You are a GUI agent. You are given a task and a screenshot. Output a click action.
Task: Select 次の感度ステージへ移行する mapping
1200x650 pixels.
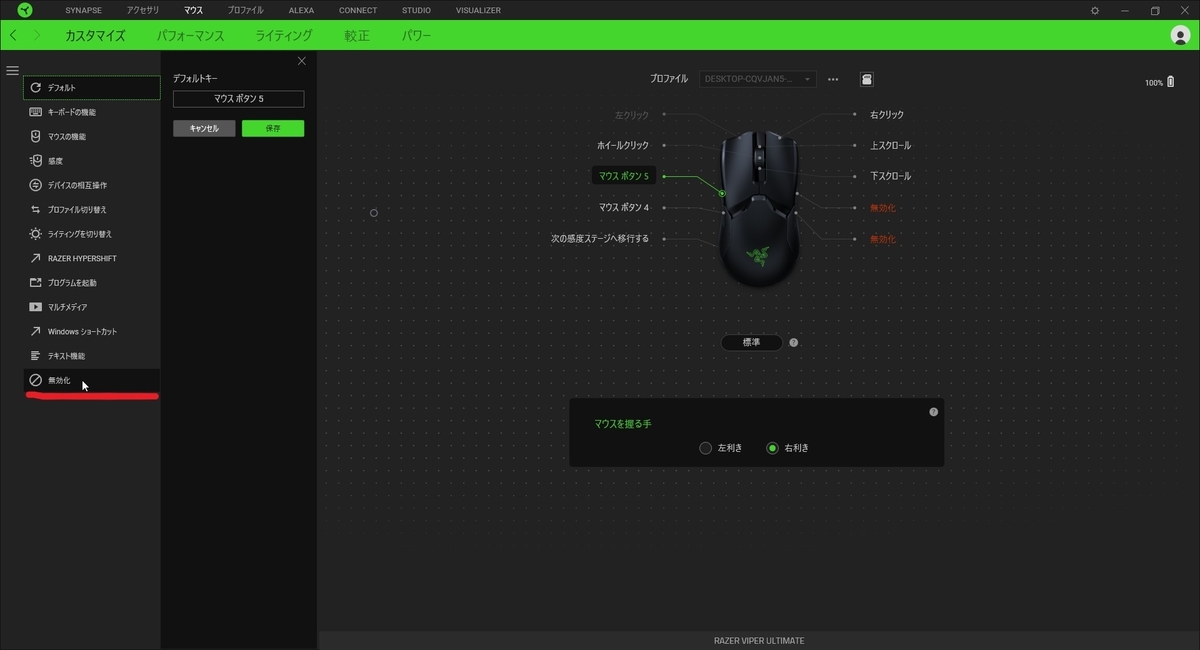(600, 239)
